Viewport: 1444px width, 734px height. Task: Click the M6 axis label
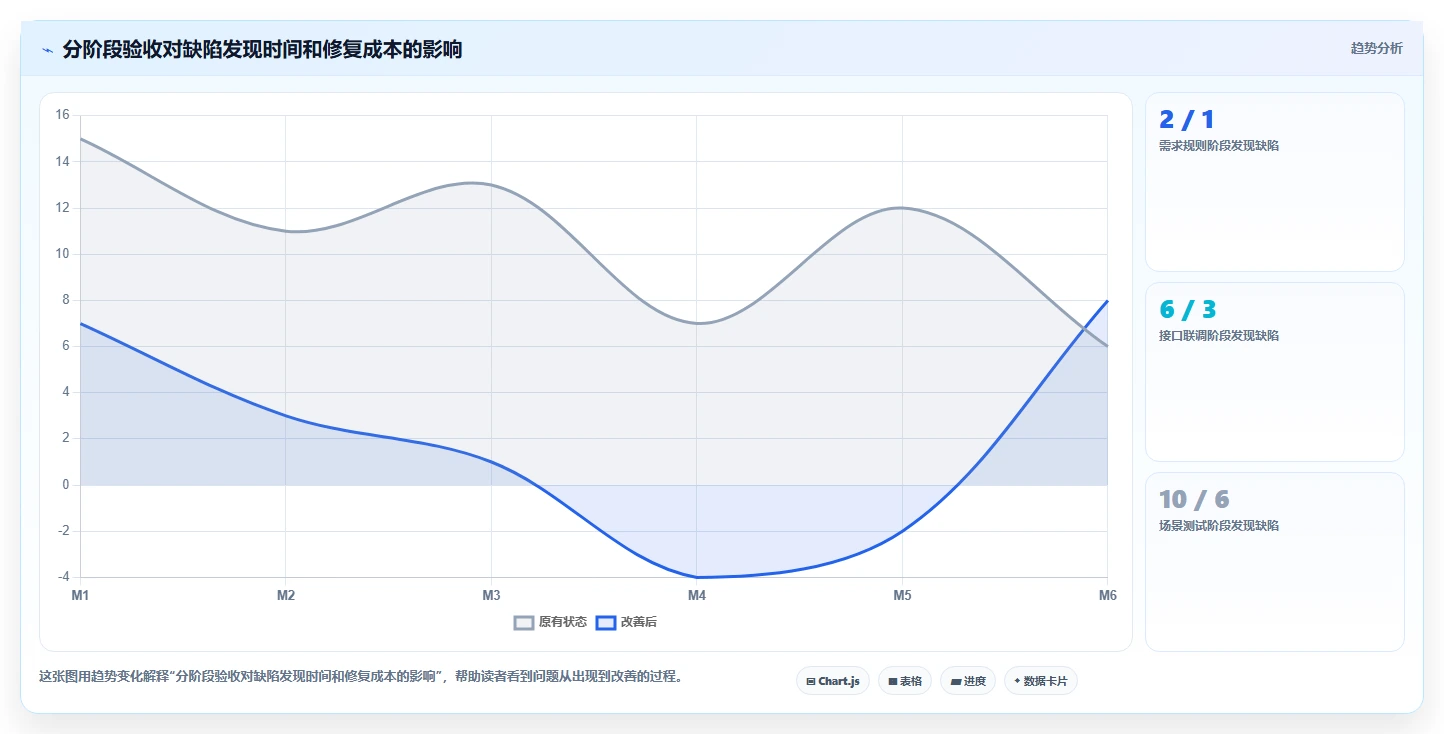pos(1107,596)
